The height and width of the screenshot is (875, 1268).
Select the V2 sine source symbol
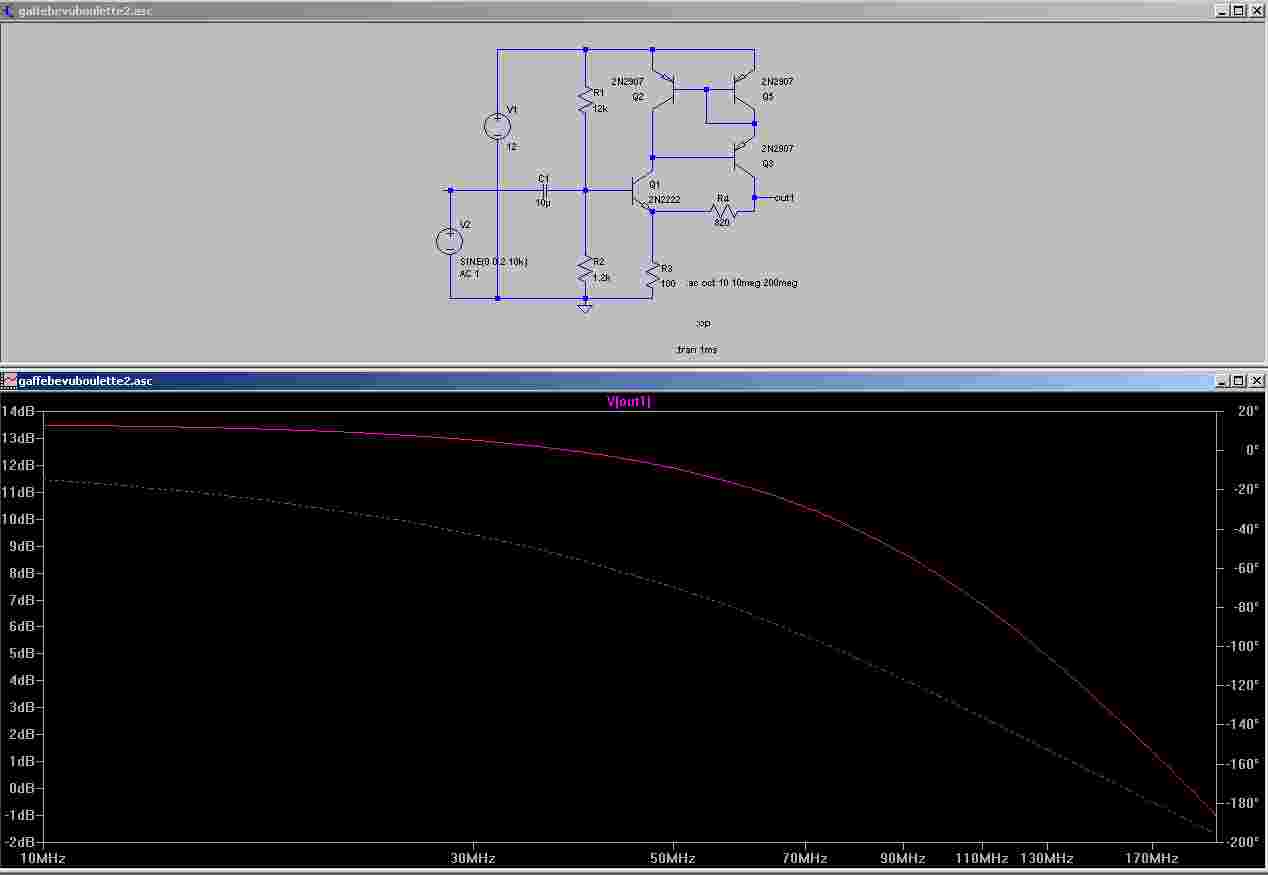click(x=449, y=241)
